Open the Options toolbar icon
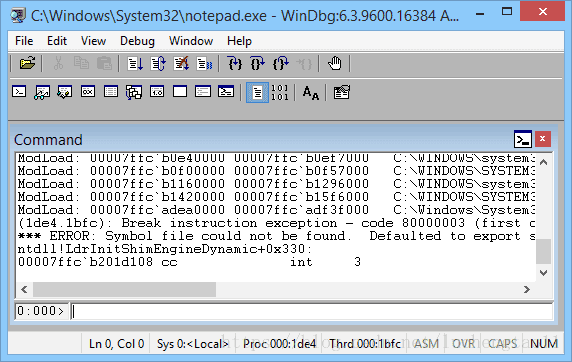The height and width of the screenshot is (362, 572). click(341, 92)
